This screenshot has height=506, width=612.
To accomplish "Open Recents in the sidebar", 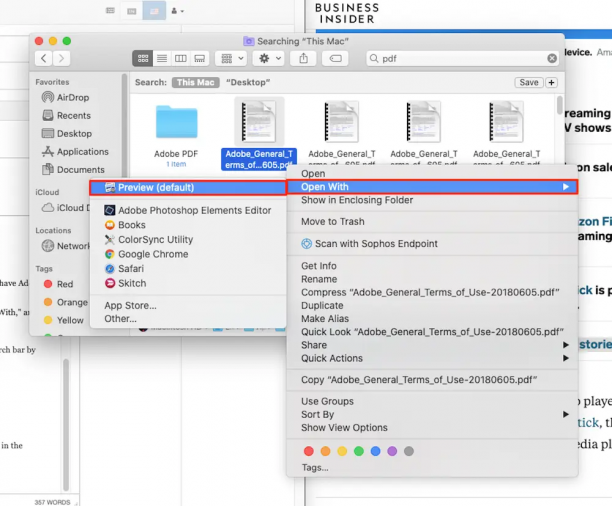I will [x=66, y=116].
